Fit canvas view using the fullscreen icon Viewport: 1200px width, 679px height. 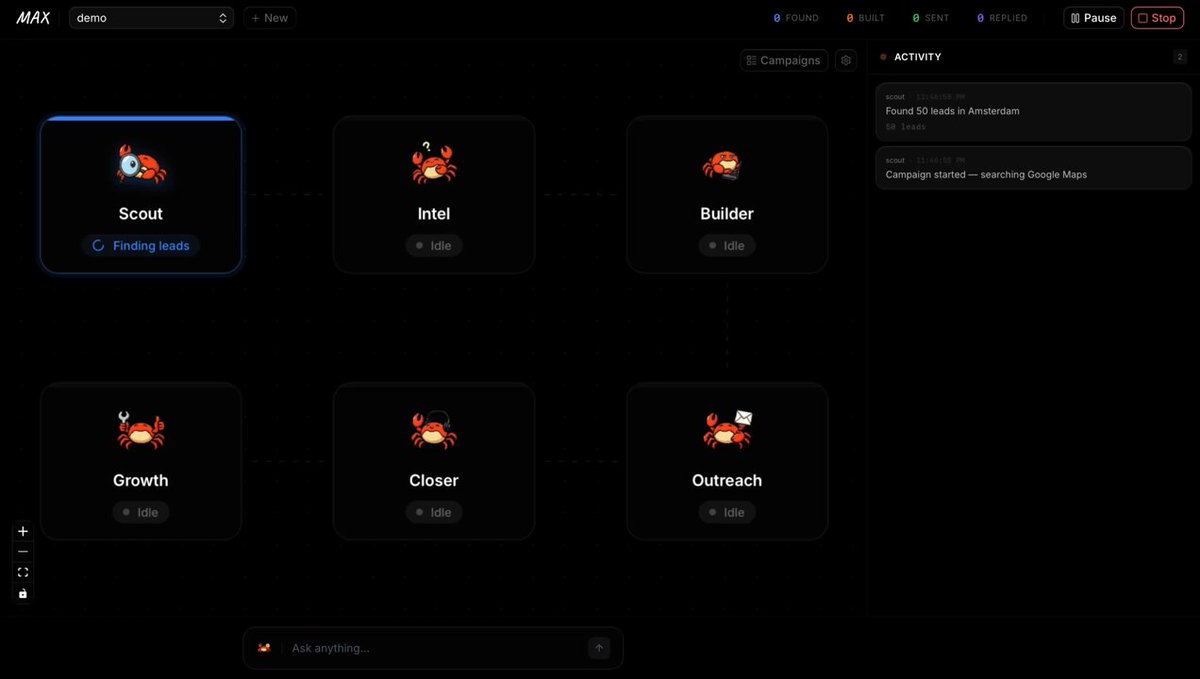(23, 572)
